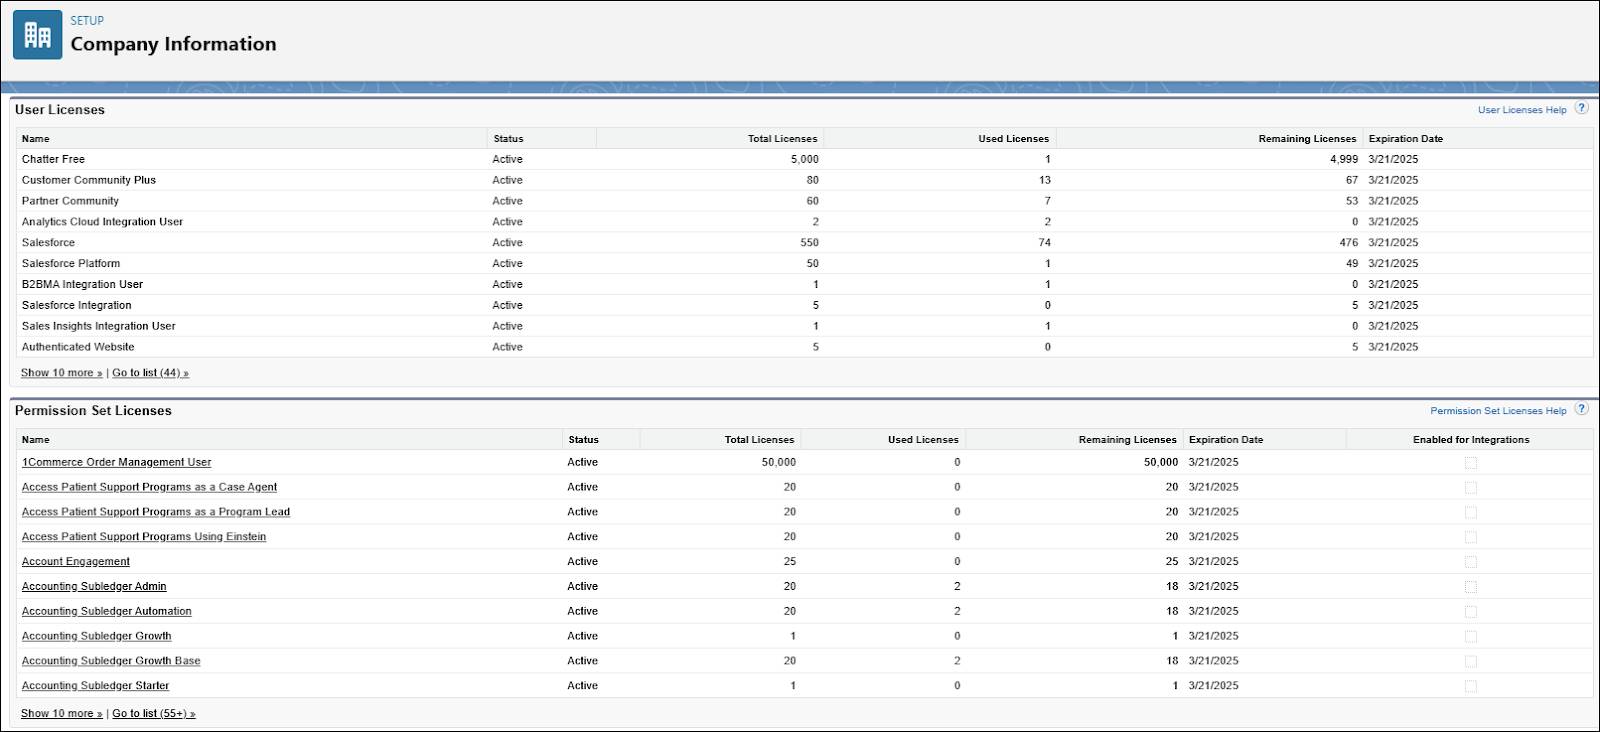Toggle integrations checkbox for Accounting Subledger Automation

click(x=1471, y=612)
